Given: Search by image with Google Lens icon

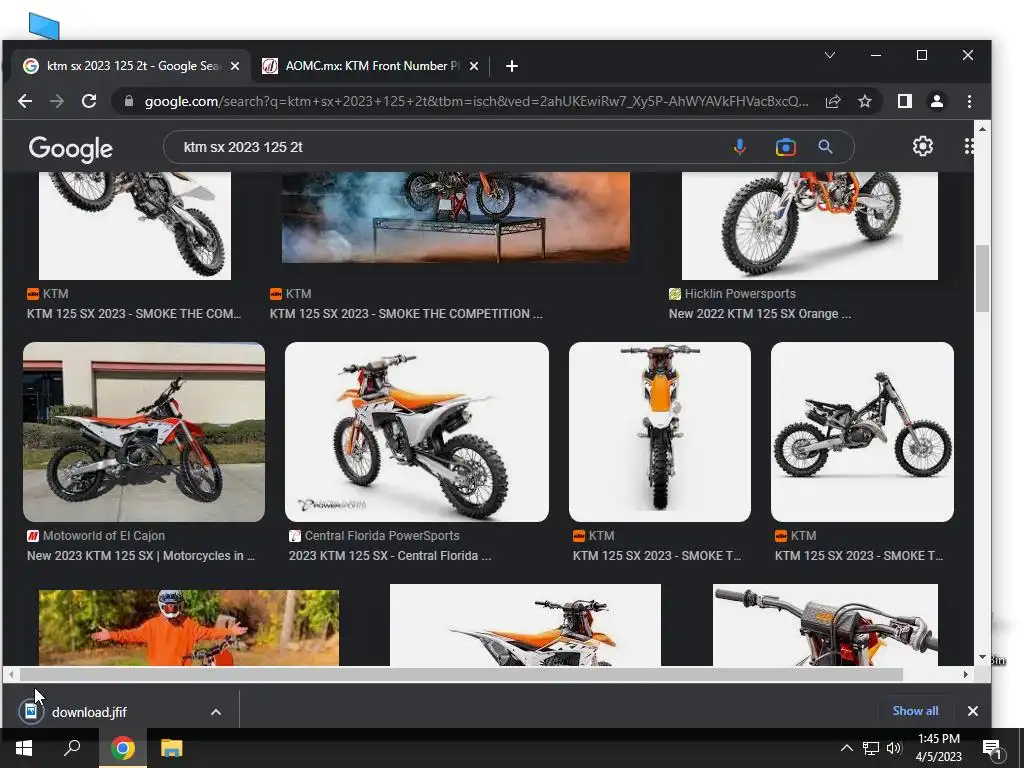Looking at the screenshot, I should click(x=786, y=147).
